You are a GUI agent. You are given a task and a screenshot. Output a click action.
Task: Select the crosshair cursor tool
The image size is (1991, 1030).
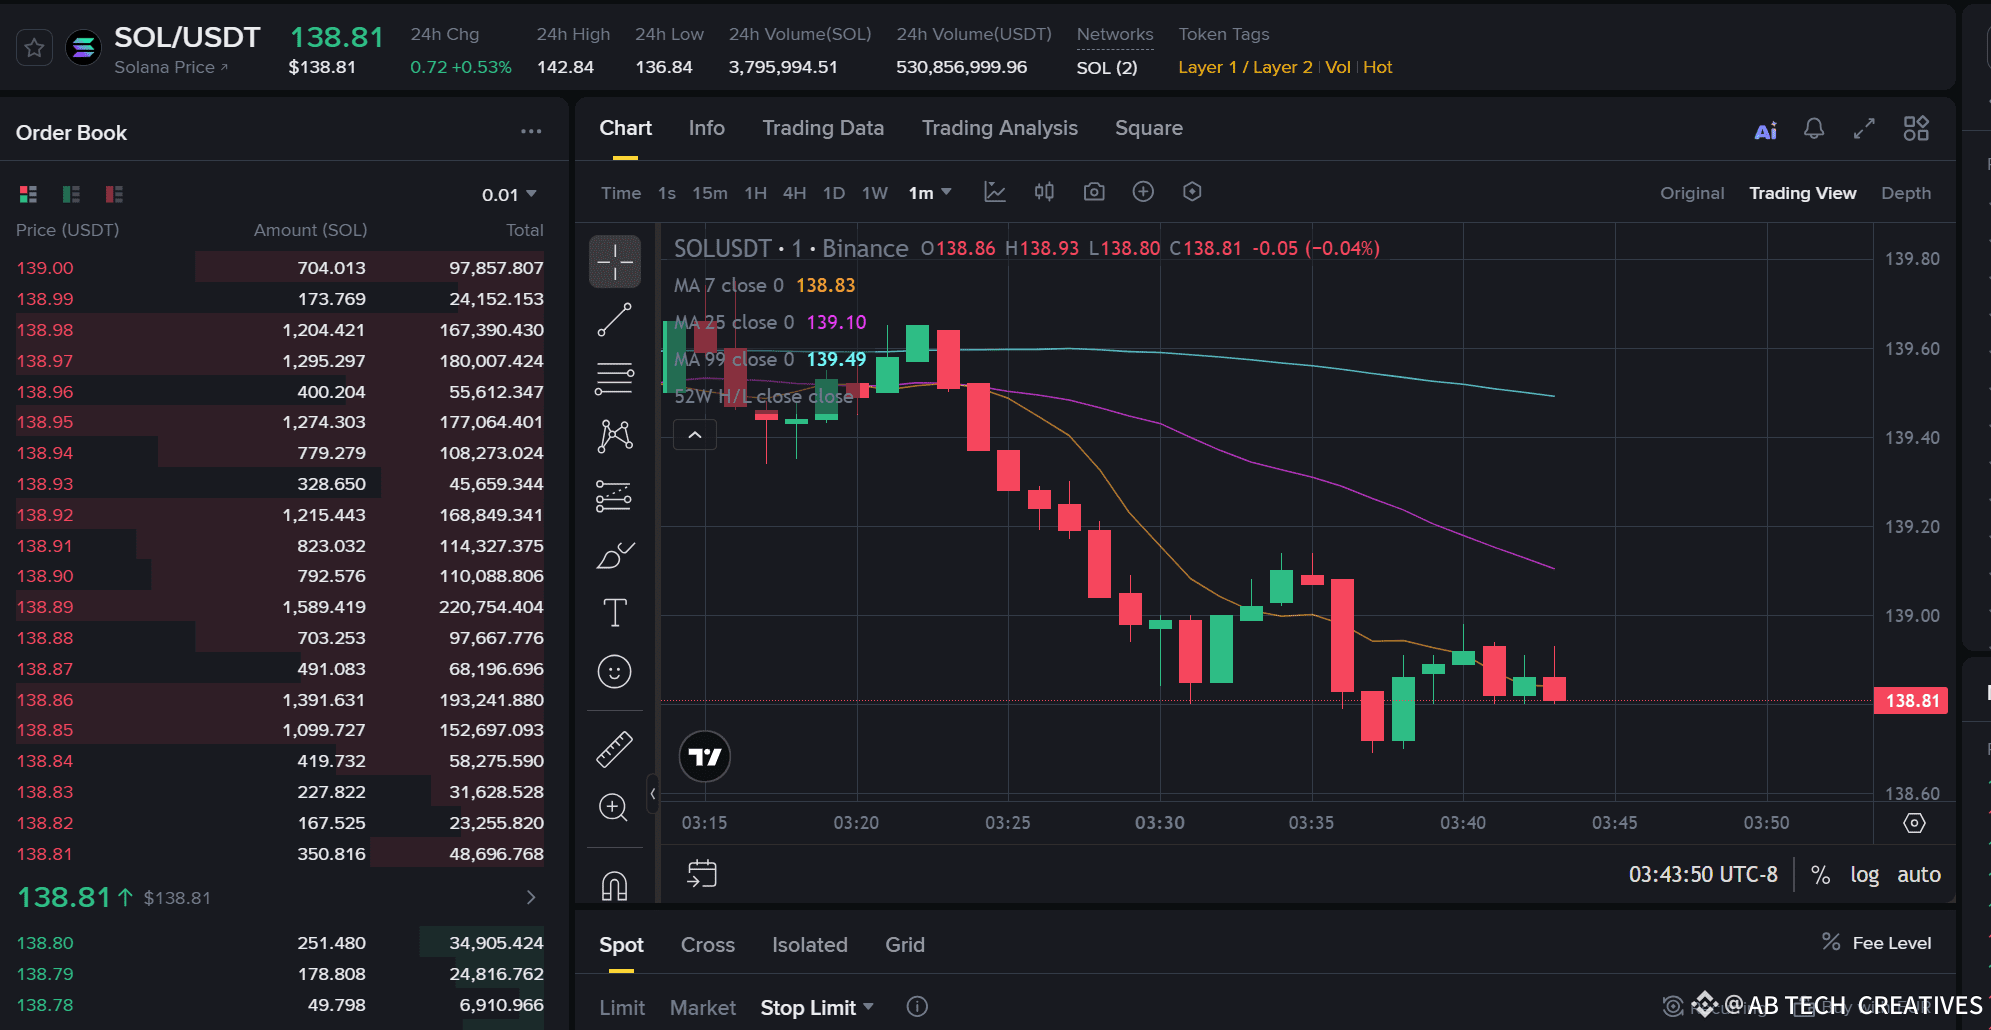615,262
